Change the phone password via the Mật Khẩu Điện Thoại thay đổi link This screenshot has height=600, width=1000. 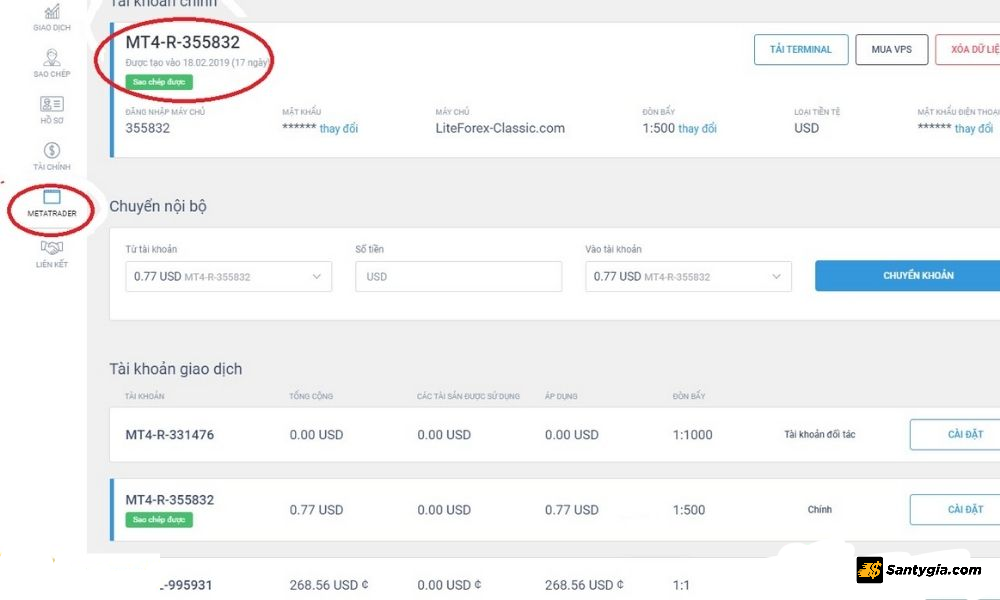click(974, 128)
